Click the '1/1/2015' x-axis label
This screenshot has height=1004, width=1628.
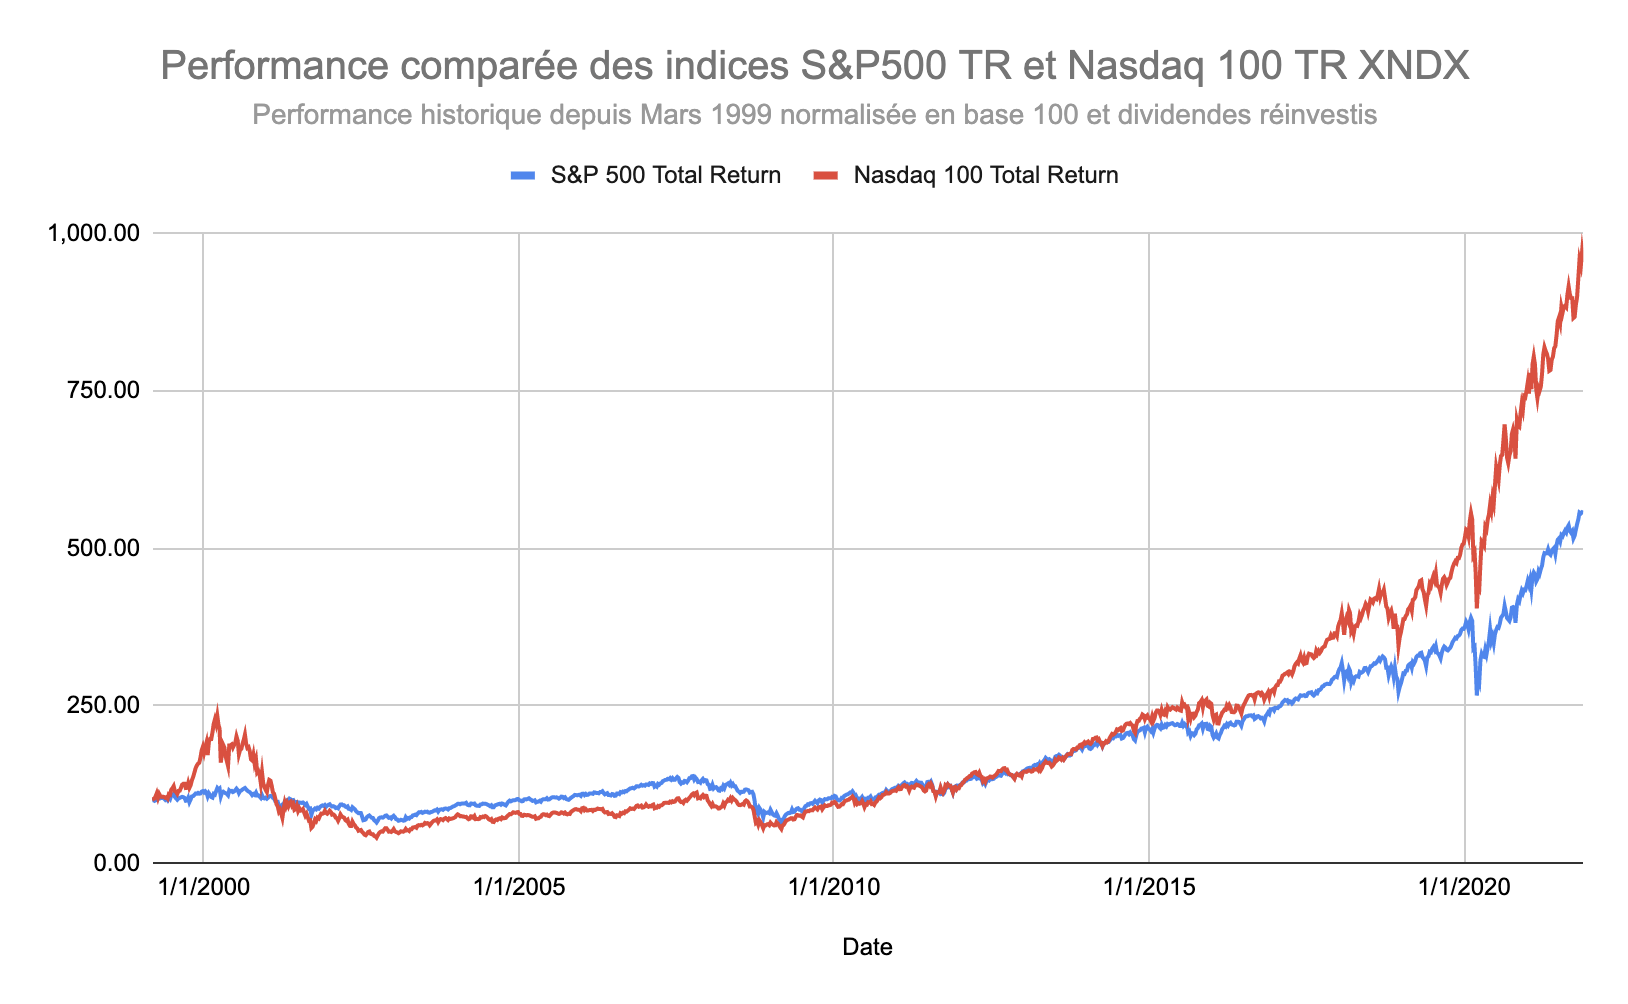pos(1149,887)
